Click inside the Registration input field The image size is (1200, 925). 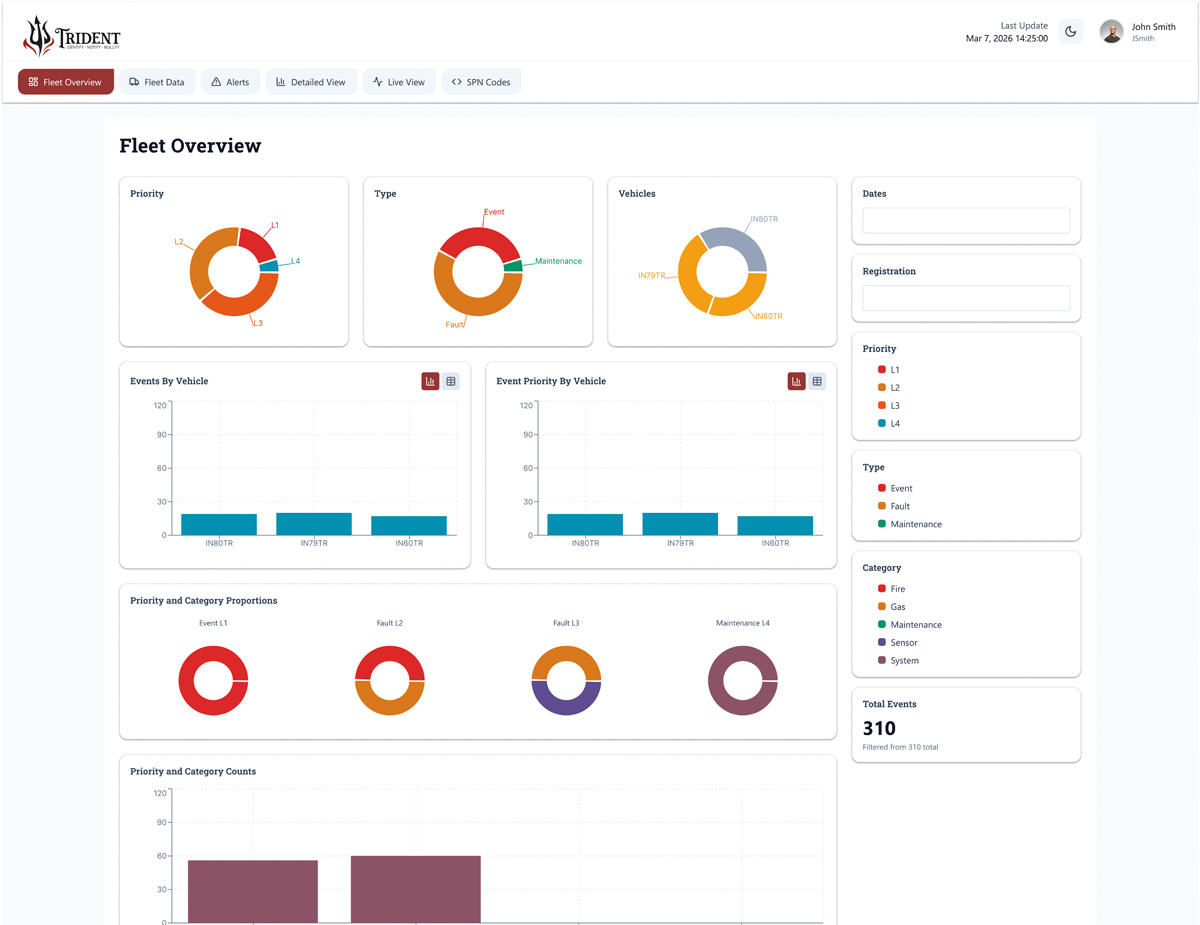tap(965, 298)
